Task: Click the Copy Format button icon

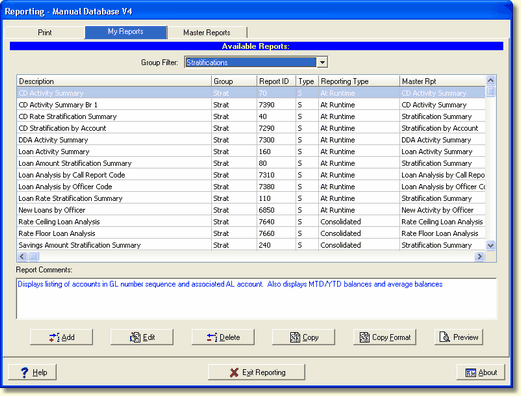Action: pyautogui.click(x=365, y=337)
